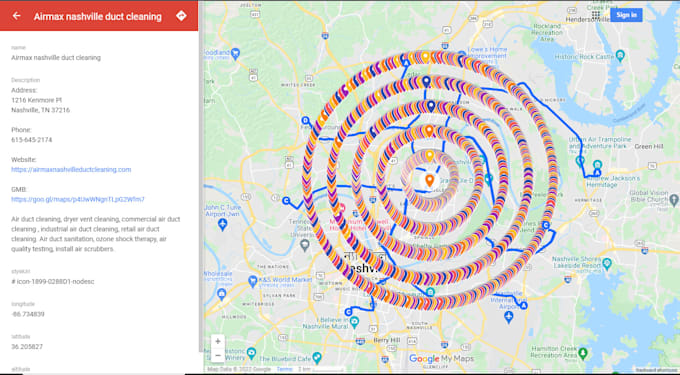
Task: Select the Tennessee State University gray marker
Action: [x=305, y=245]
